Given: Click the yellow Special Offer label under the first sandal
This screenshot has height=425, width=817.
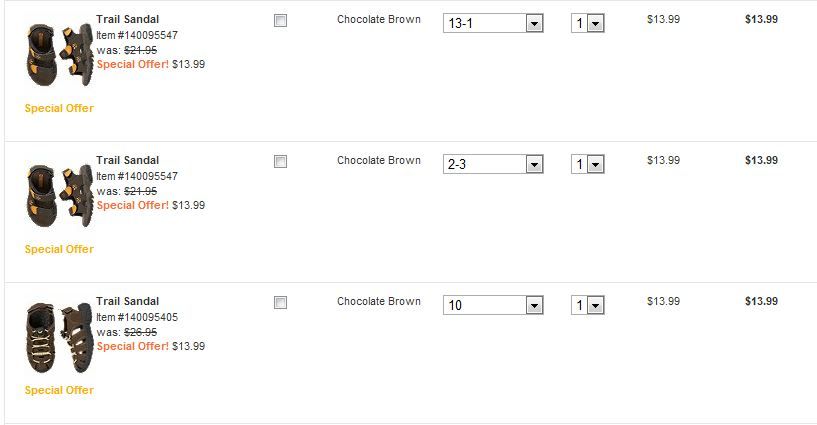Looking at the screenshot, I should (59, 108).
